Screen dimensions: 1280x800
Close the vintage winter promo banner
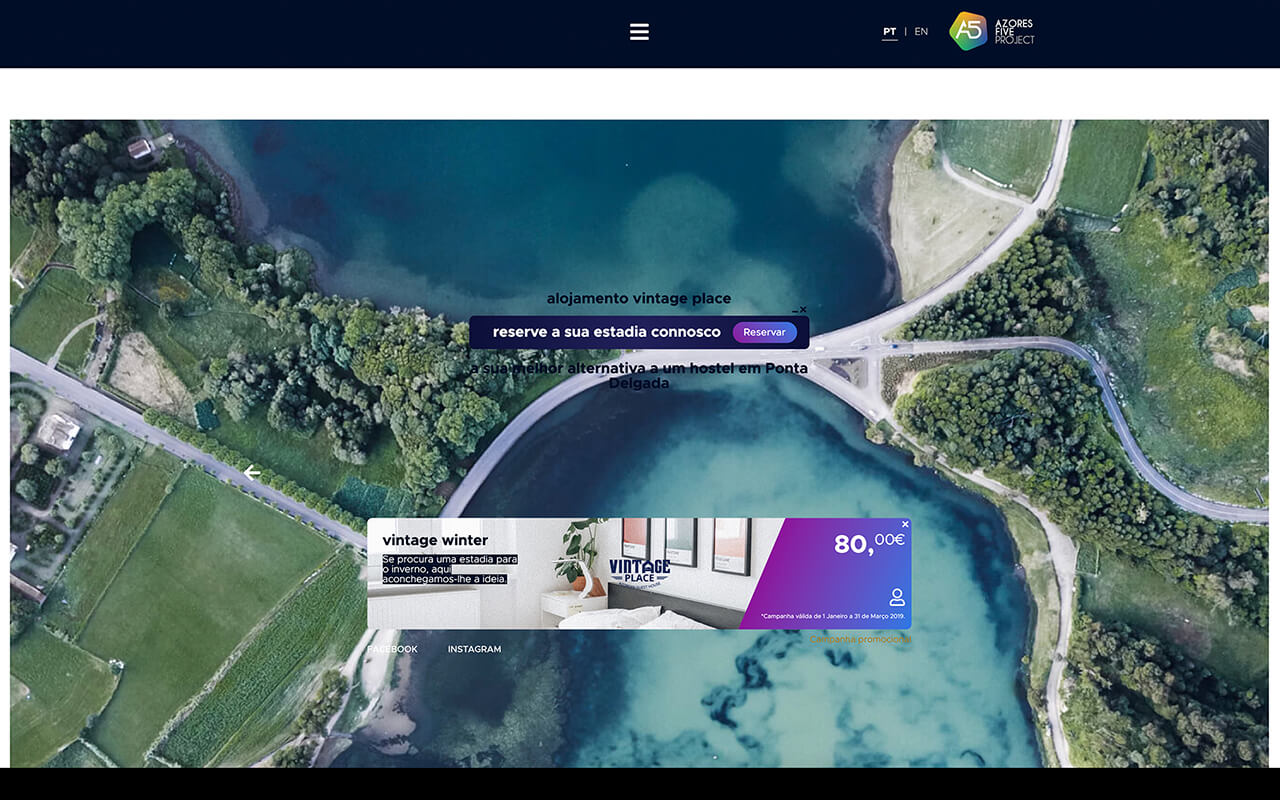905,524
